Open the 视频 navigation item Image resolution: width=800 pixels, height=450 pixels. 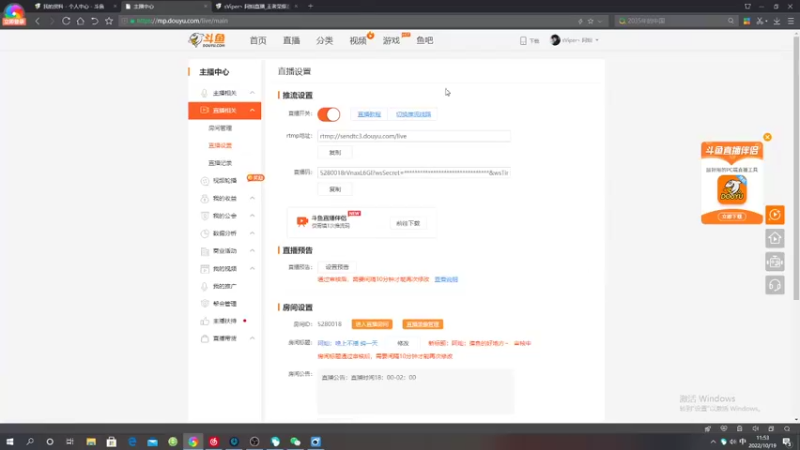(358, 40)
